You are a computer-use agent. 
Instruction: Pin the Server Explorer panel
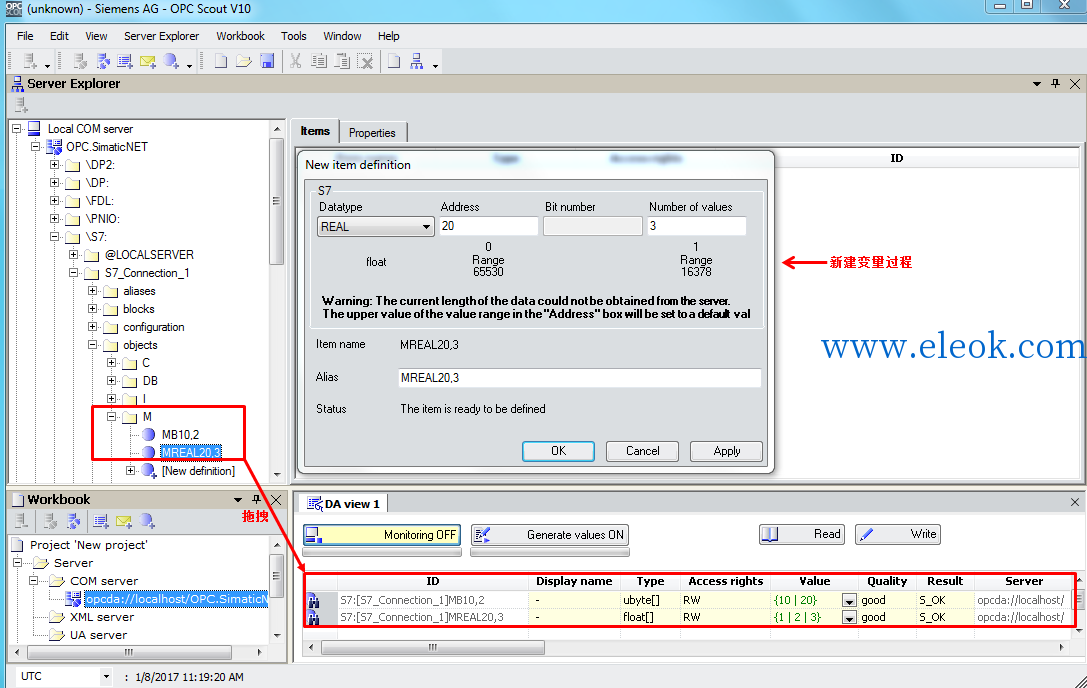pos(1055,83)
